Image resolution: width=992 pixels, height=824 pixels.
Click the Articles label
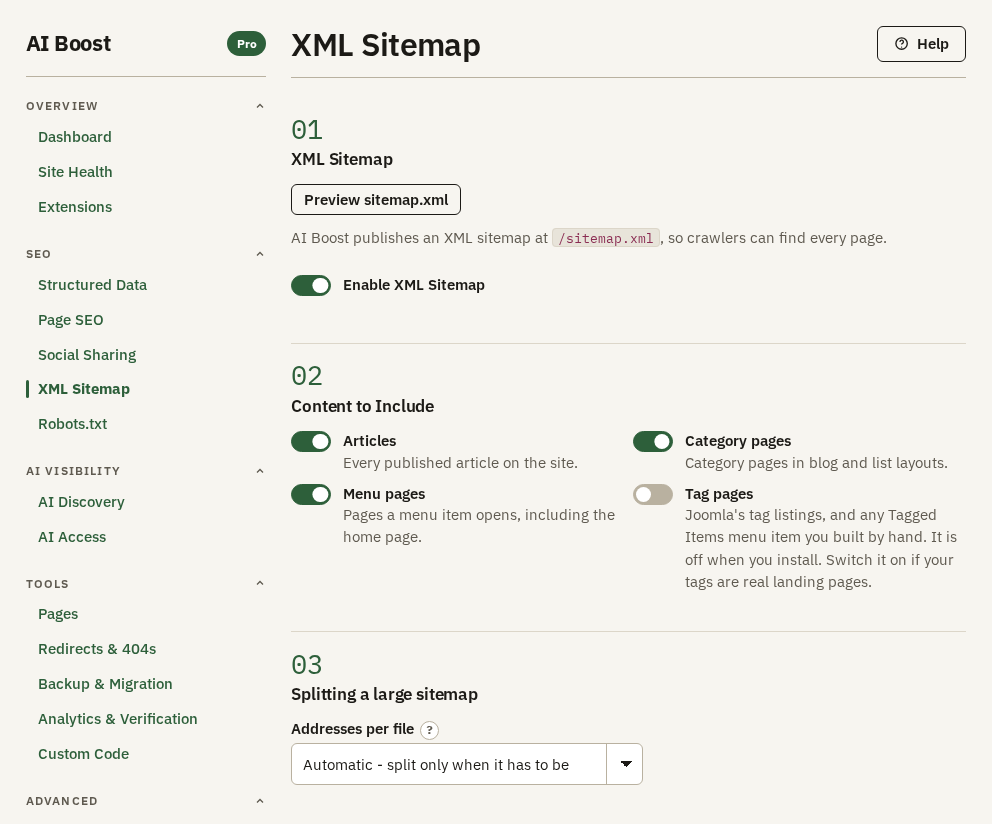click(369, 441)
